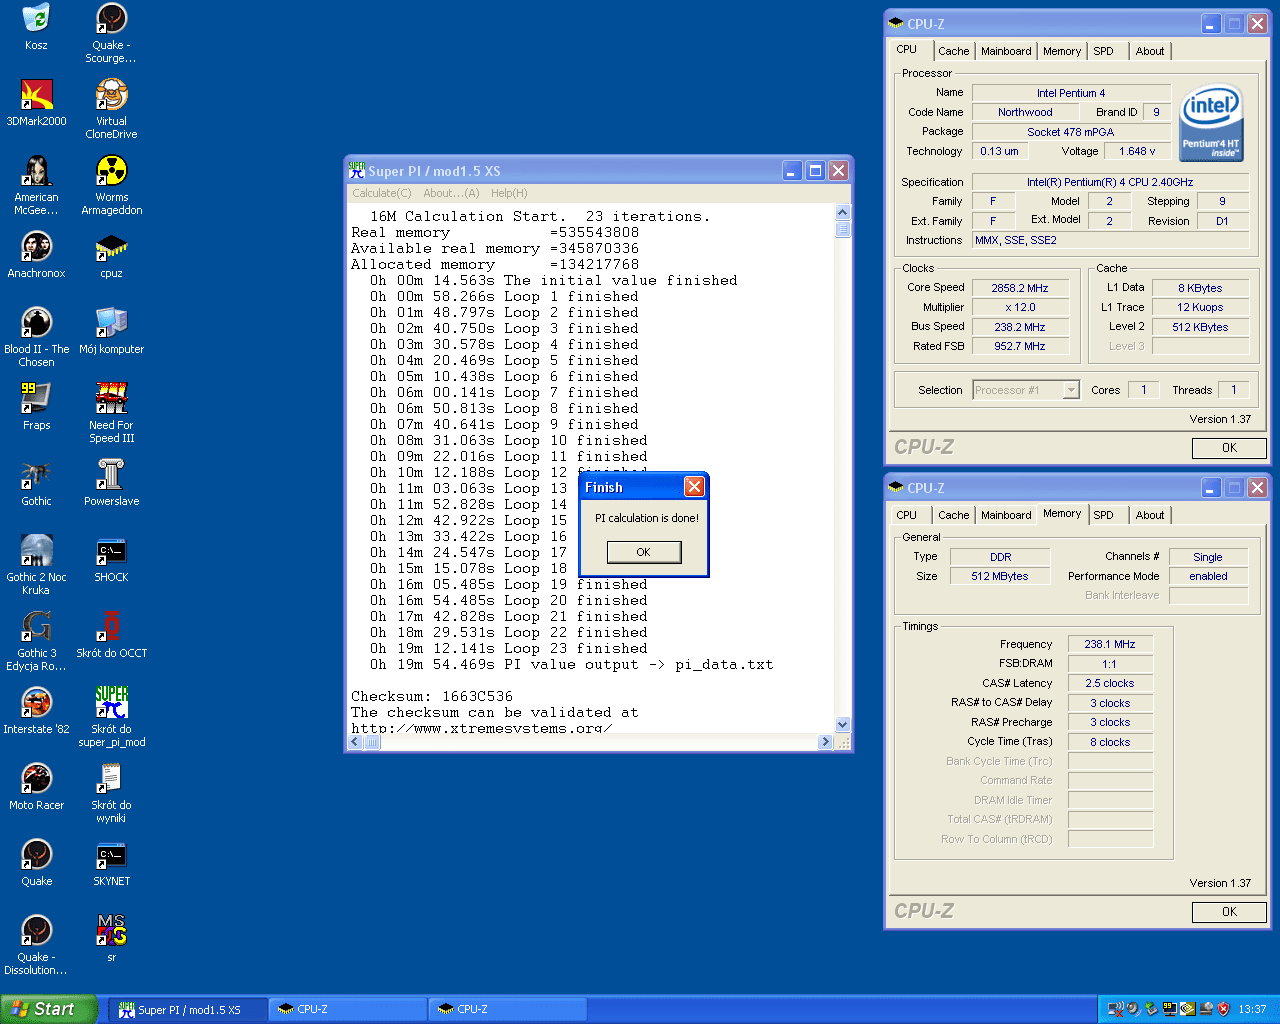Select the Quake - Scourge desktop icon
The height and width of the screenshot is (1024, 1280).
point(111,33)
